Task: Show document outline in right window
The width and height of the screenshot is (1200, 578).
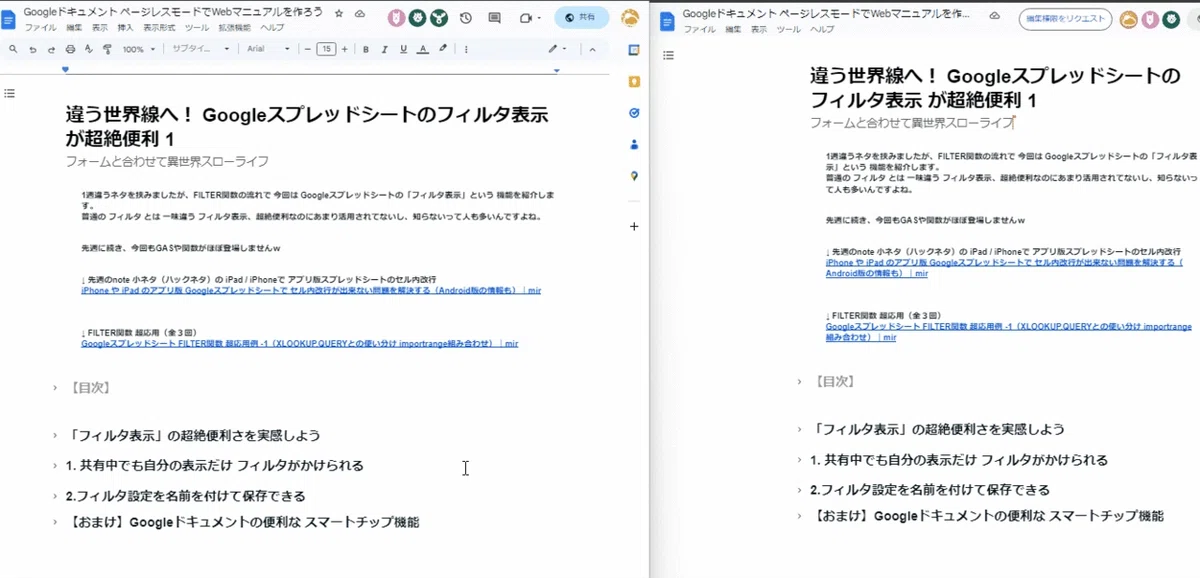Action: [x=668, y=55]
